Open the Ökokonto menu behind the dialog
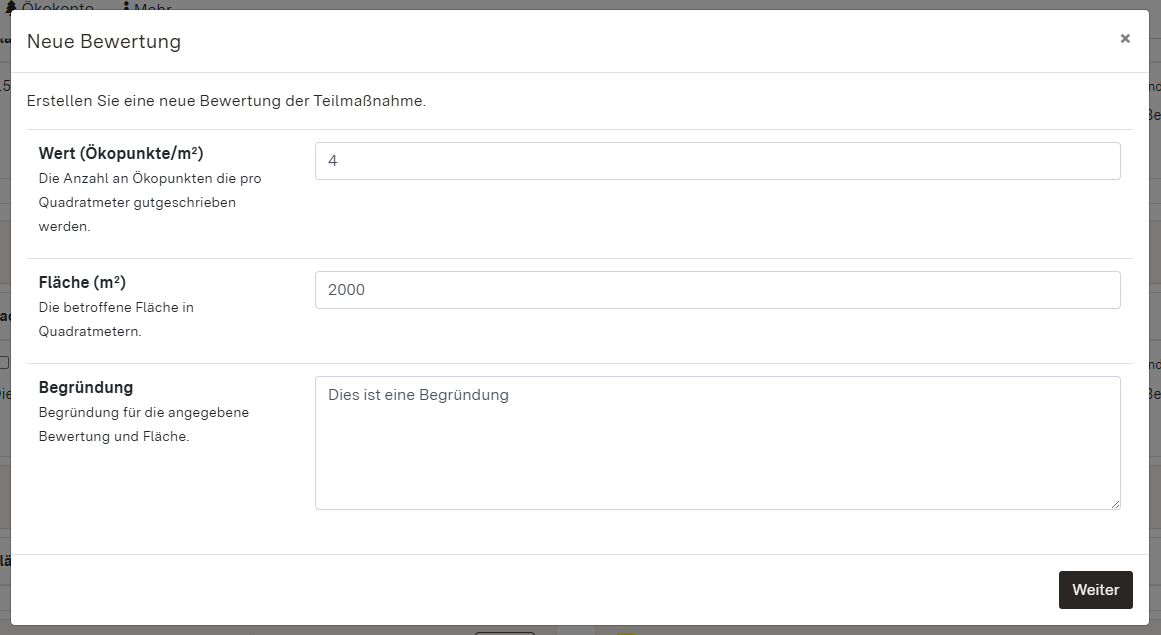This screenshot has width=1161, height=635. (58, 6)
